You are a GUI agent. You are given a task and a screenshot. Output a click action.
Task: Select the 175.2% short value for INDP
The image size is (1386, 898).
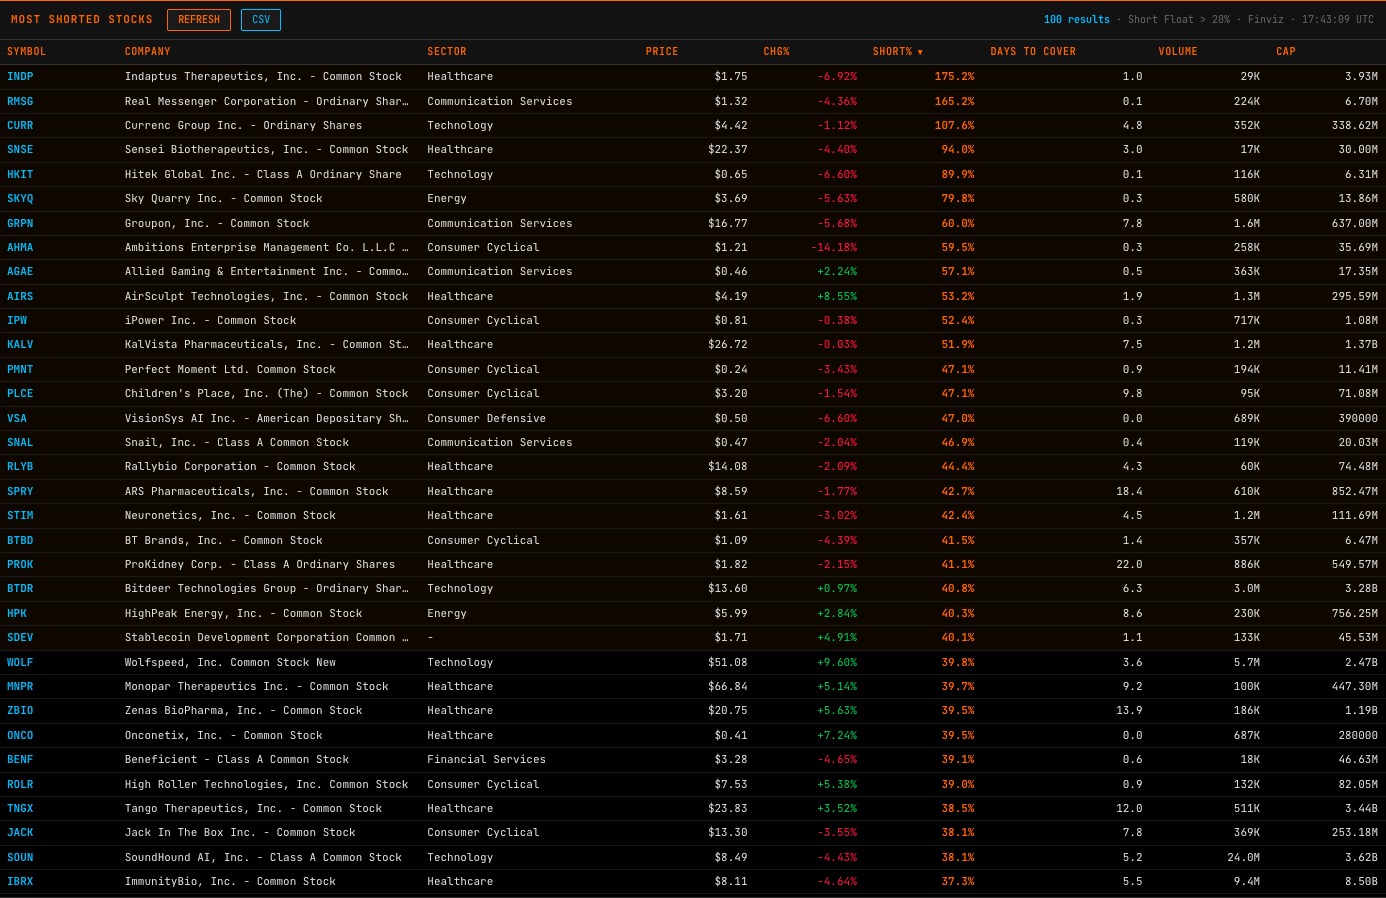coord(954,77)
